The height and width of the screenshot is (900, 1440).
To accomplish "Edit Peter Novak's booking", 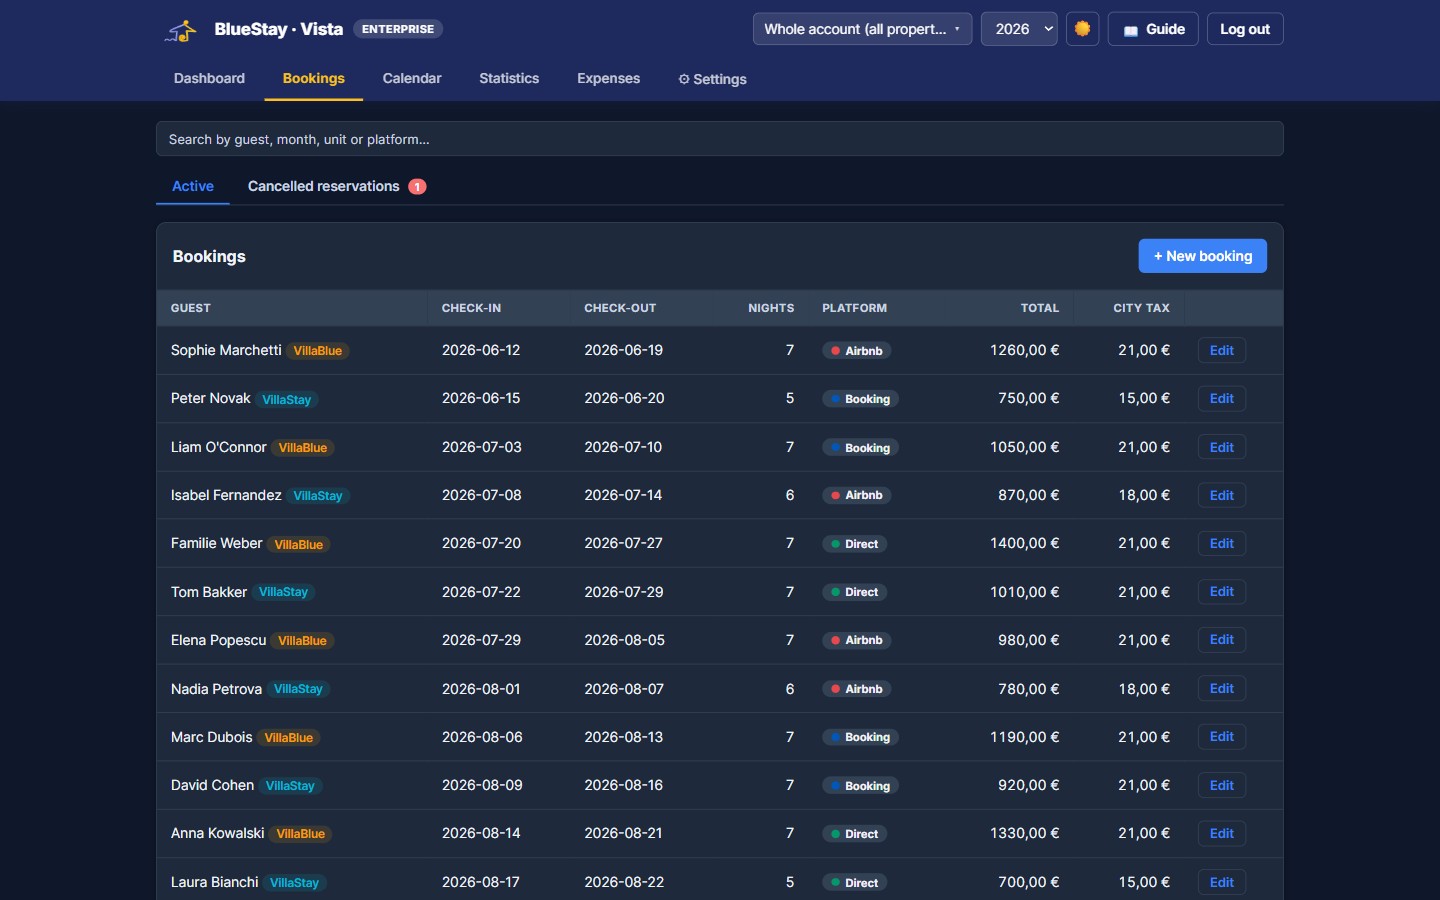I will point(1221,398).
